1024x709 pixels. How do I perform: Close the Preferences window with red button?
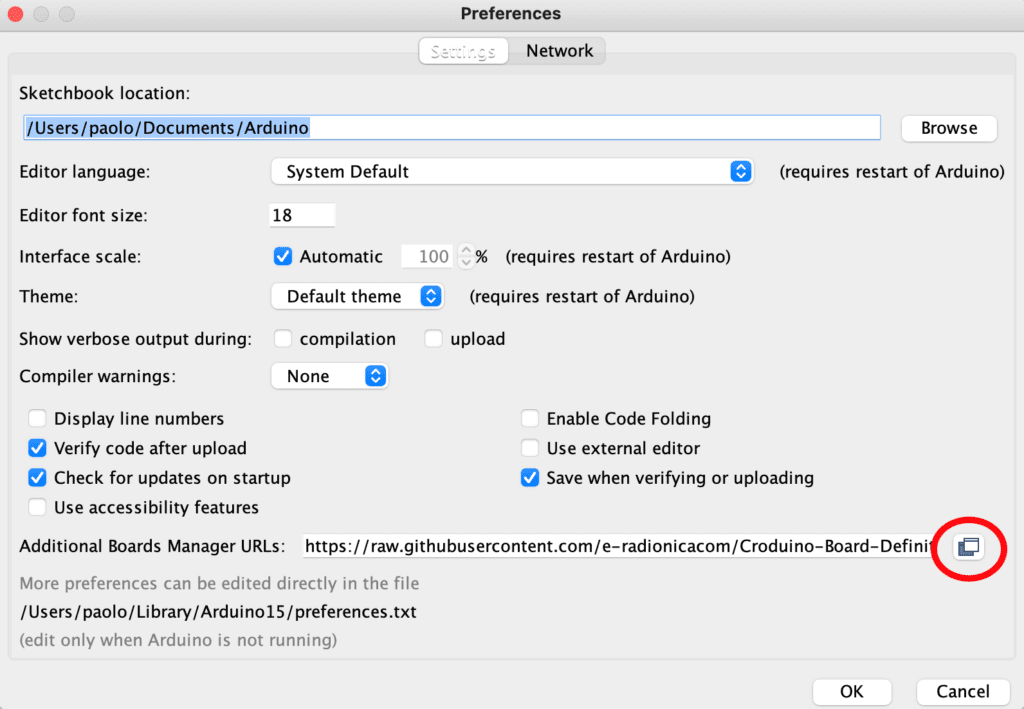point(14,14)
